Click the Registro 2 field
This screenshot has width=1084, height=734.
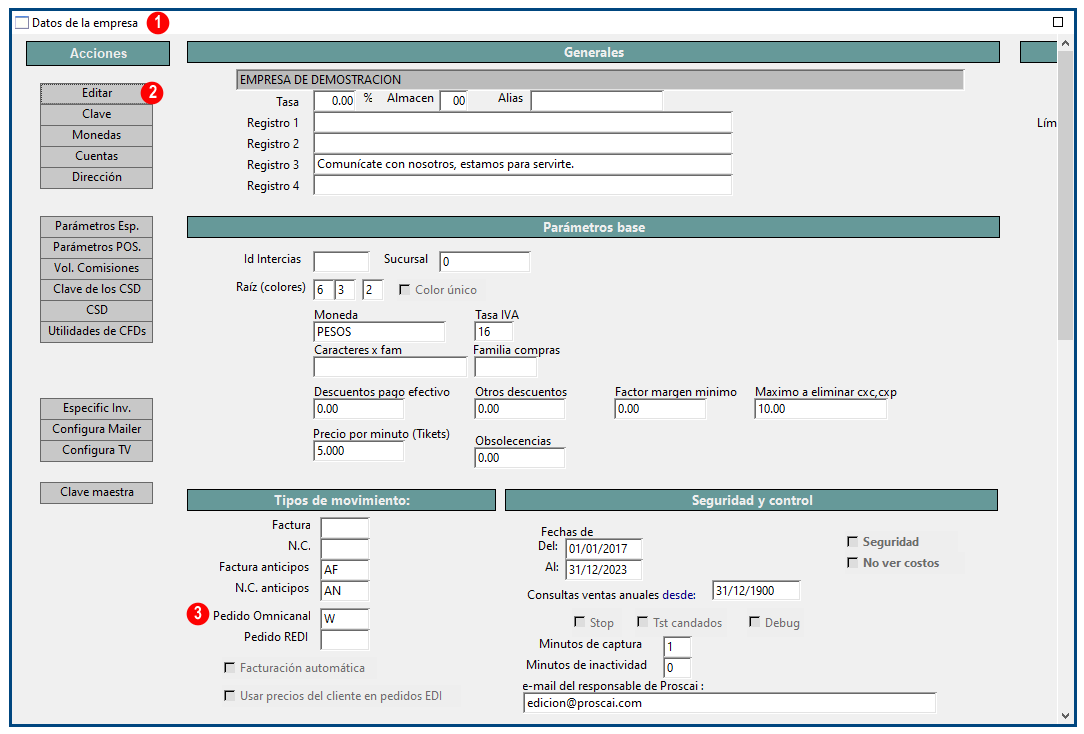523,143
